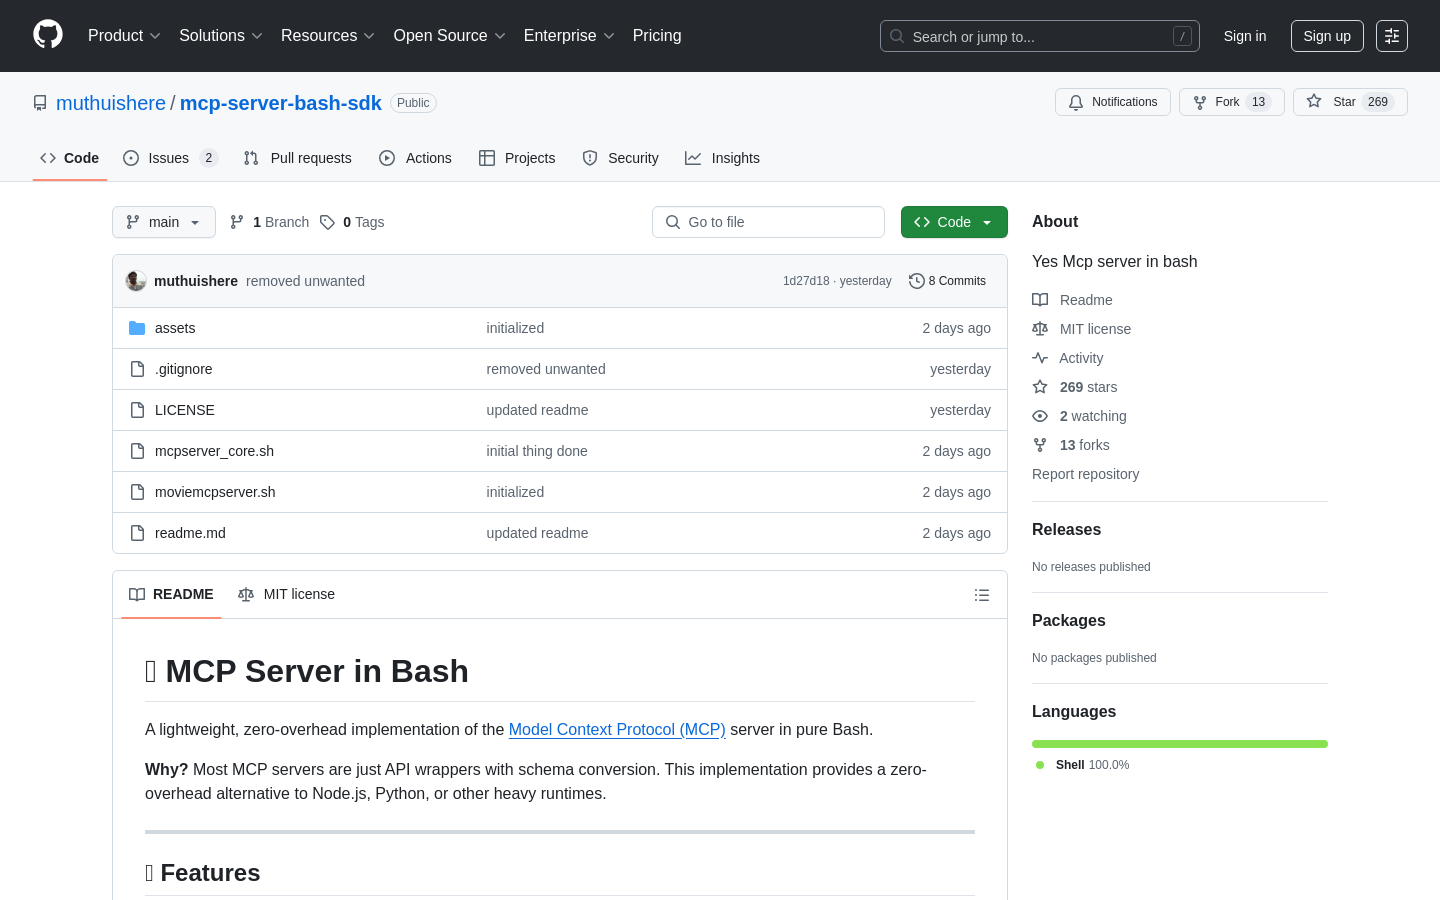The image size is (1440, 900).
Task: Open the moviemcpserver.sh file
Action: click(215, 492)
